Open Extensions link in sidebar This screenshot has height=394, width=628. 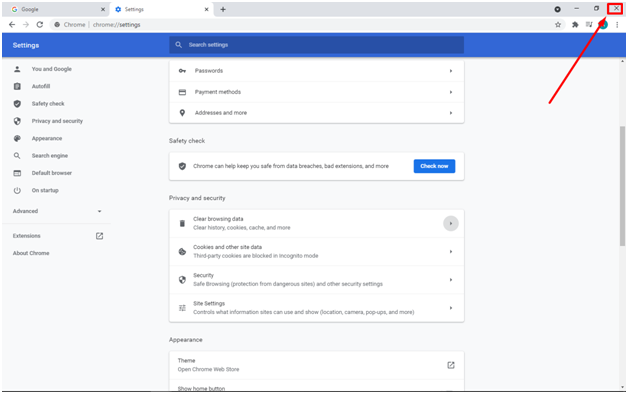tap(26, 236)
